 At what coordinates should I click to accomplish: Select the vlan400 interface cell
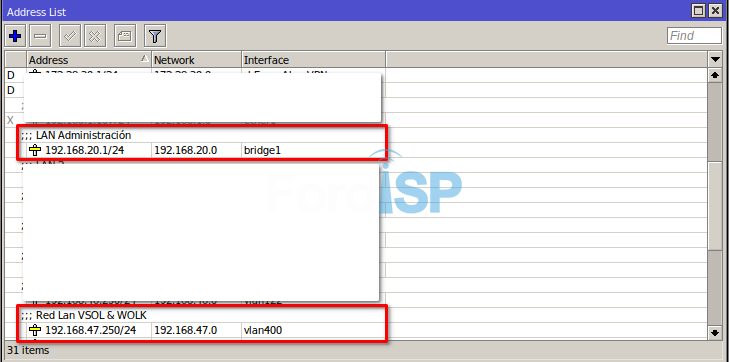tap(263, 330)
